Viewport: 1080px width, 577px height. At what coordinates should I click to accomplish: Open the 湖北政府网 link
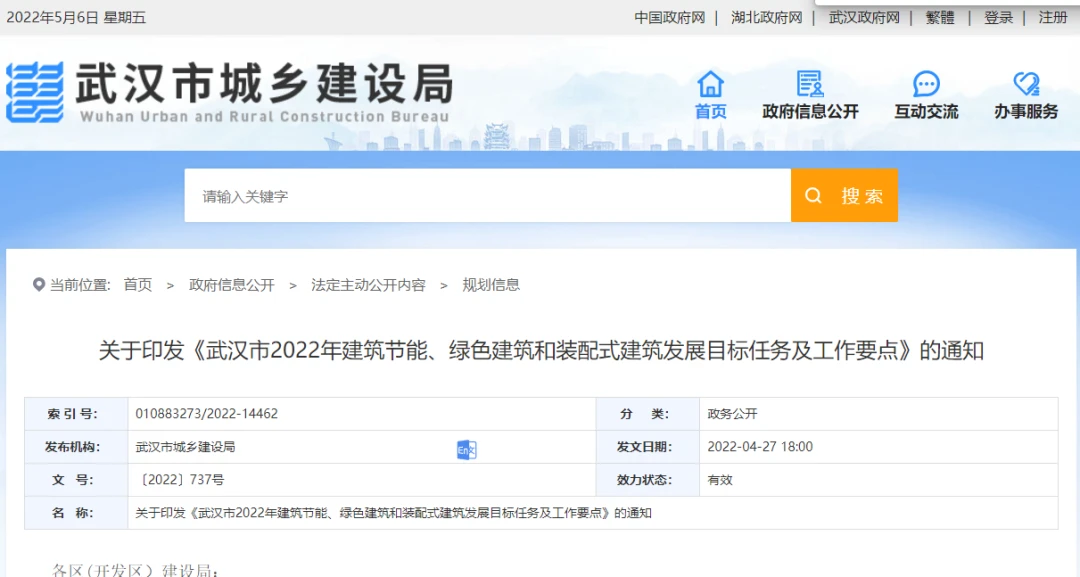coord(766,18)
